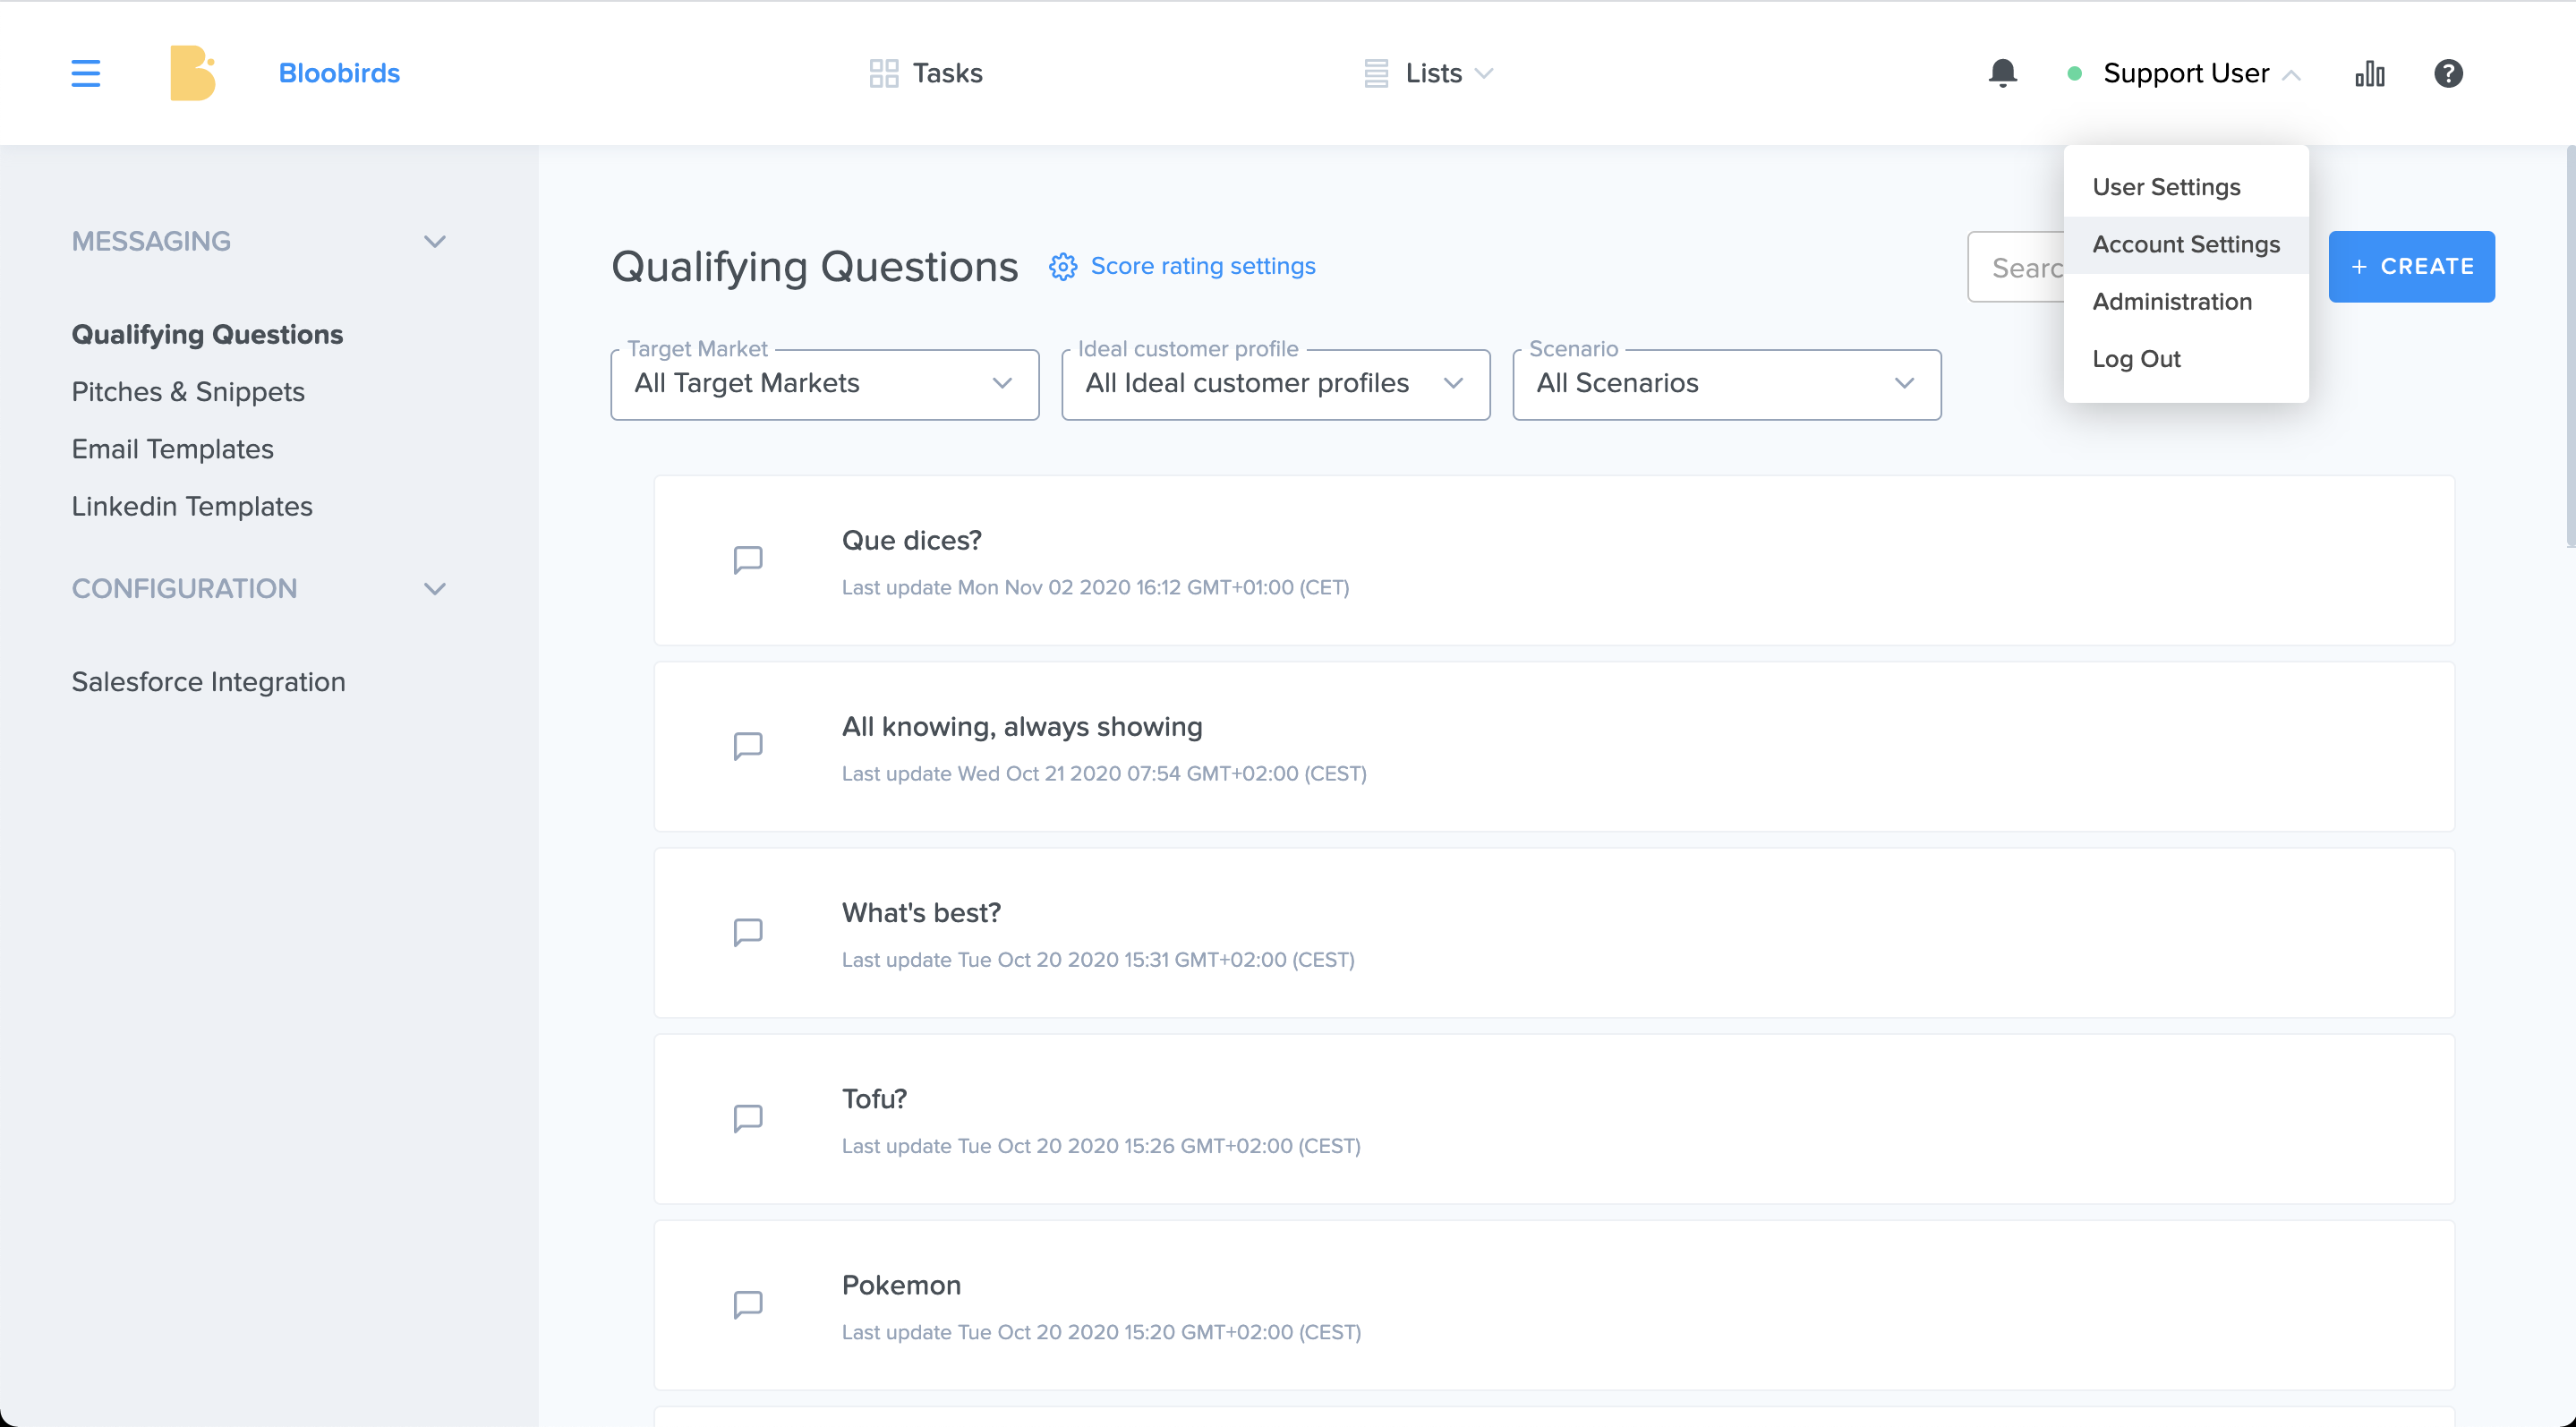
Task: Click the Support User name
Action: point(2185,73)
